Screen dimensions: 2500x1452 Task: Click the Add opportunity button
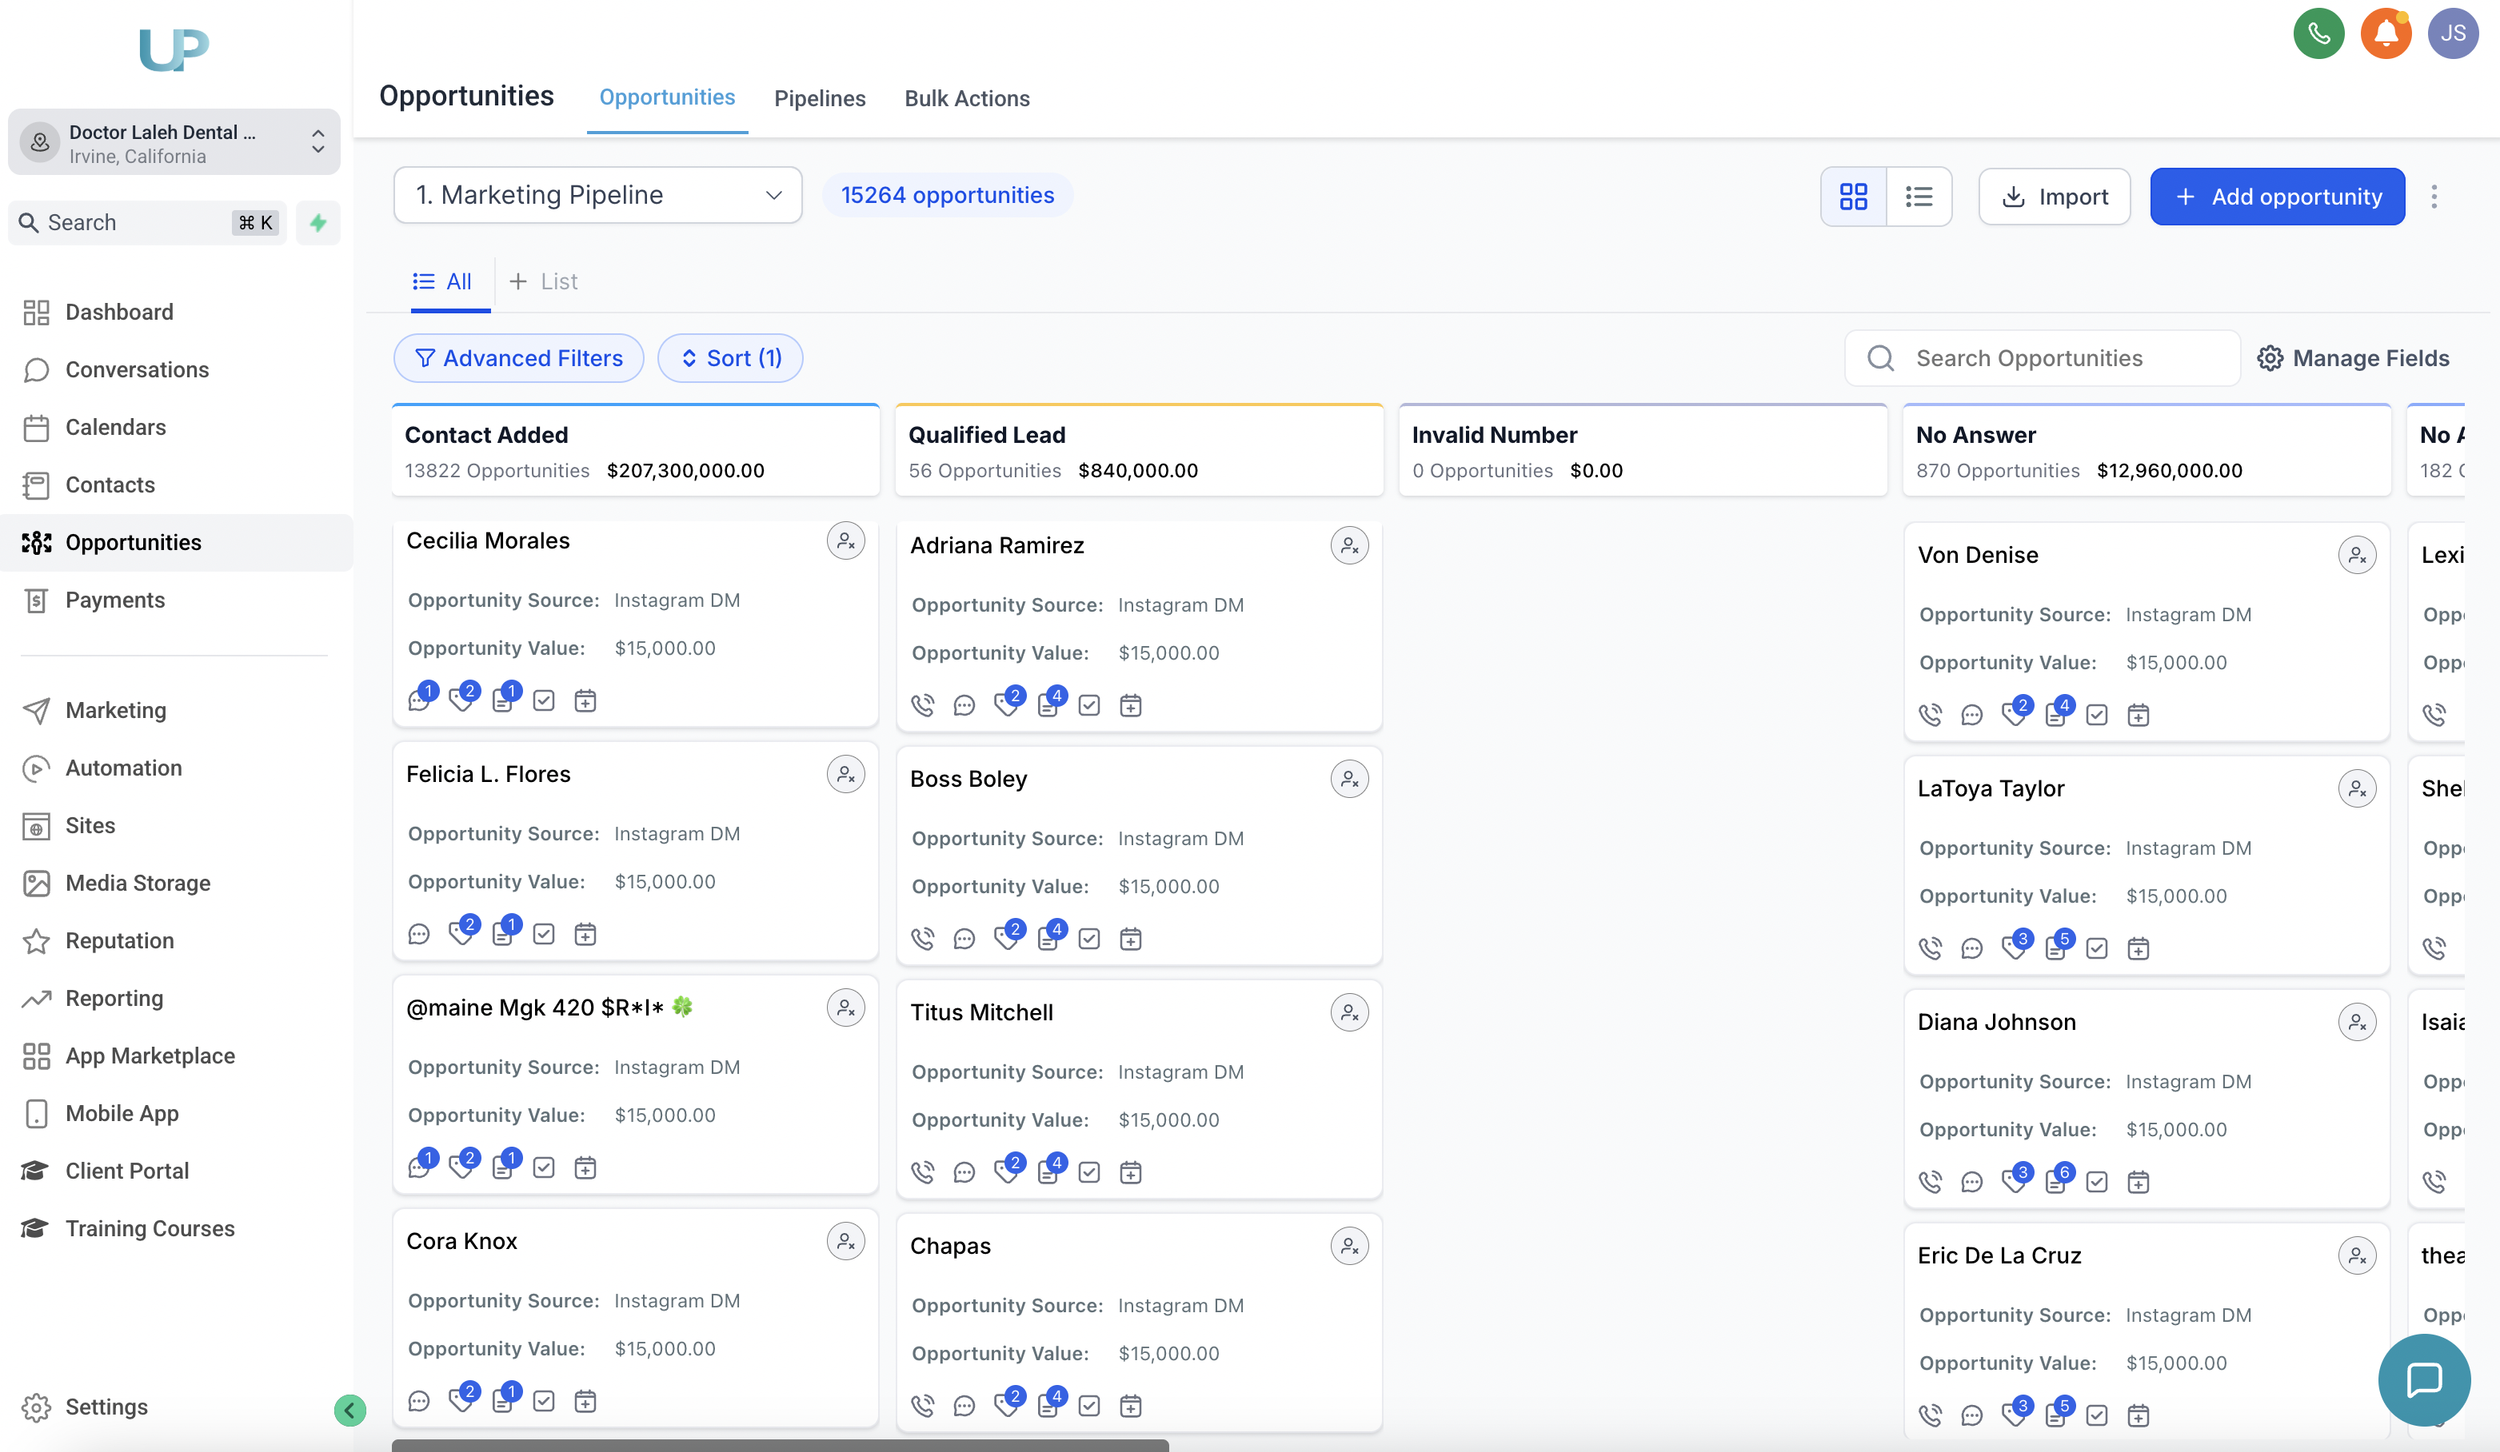(2277, 197)
